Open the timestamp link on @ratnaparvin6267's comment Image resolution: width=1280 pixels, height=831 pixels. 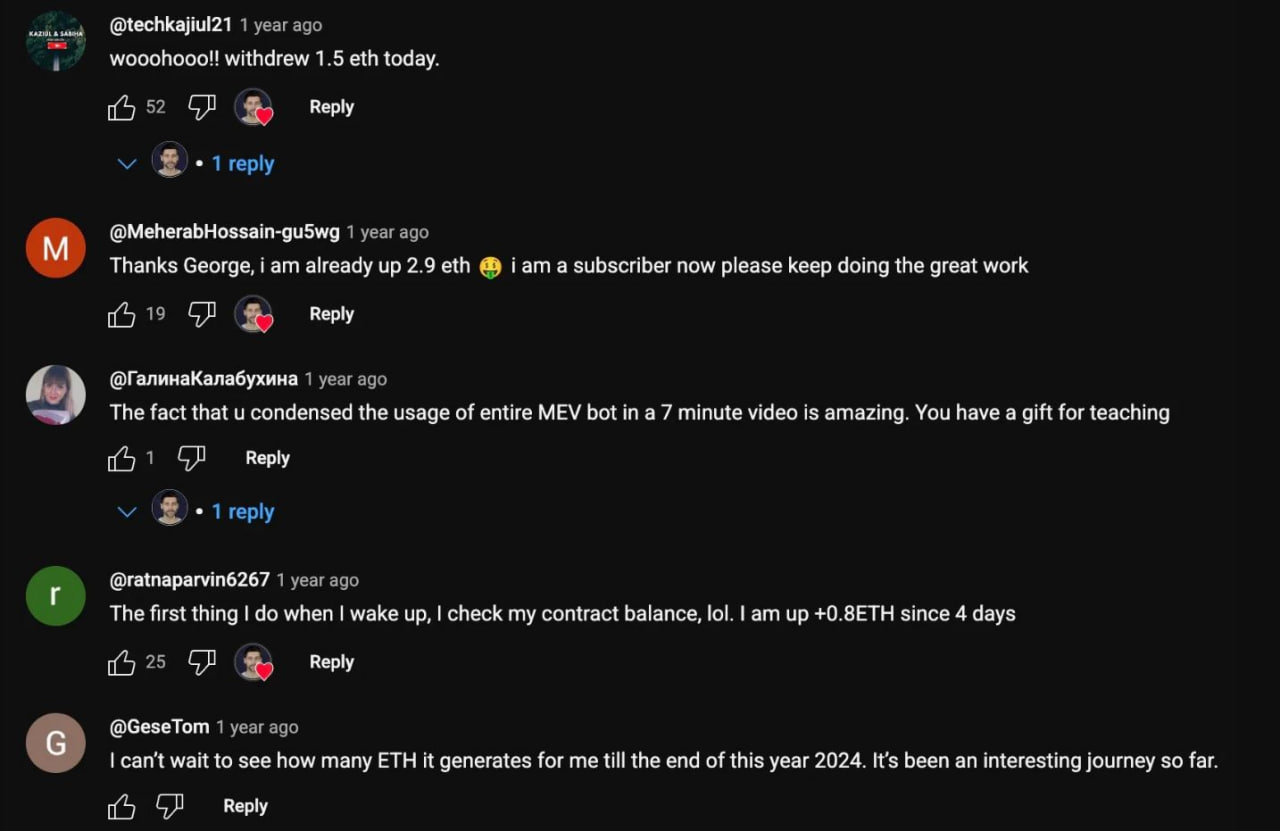tap(317, 579)
